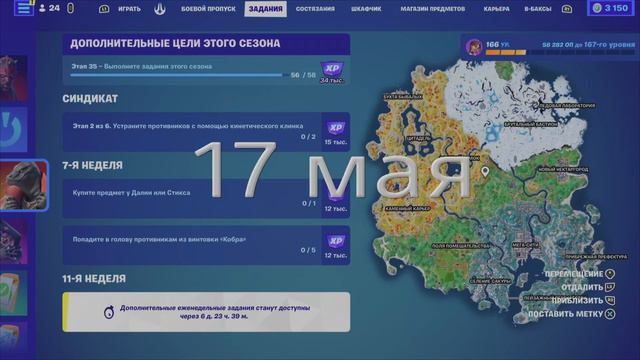Open the friends list showing 24

(49, 8)
